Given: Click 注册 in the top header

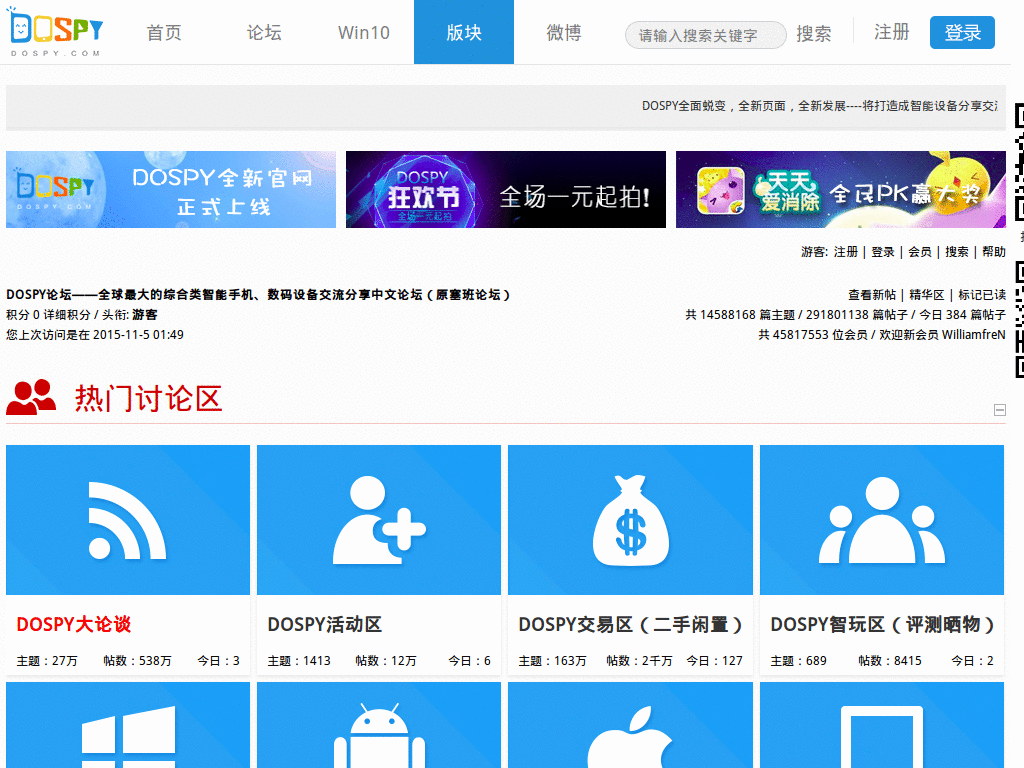Looking at the screenshot, I should point(891,32).
